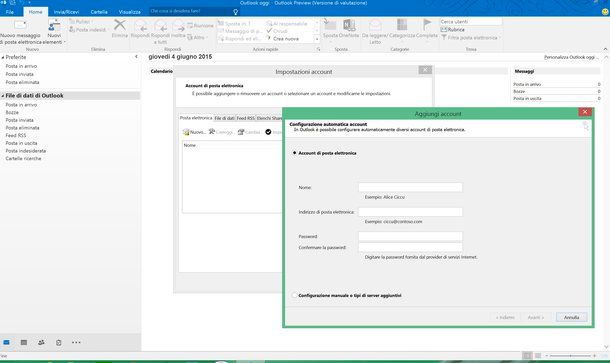
Task: Click the Avanti button
Action: (x=536, y=317)
